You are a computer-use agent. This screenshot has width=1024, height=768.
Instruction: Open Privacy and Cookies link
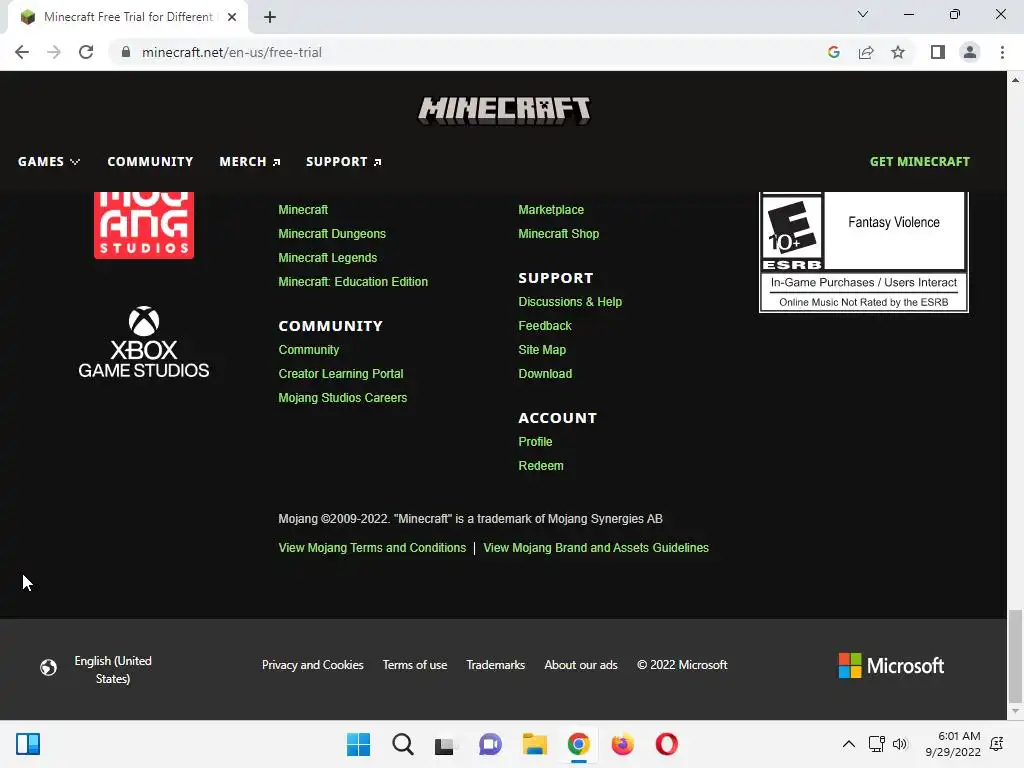312,665
